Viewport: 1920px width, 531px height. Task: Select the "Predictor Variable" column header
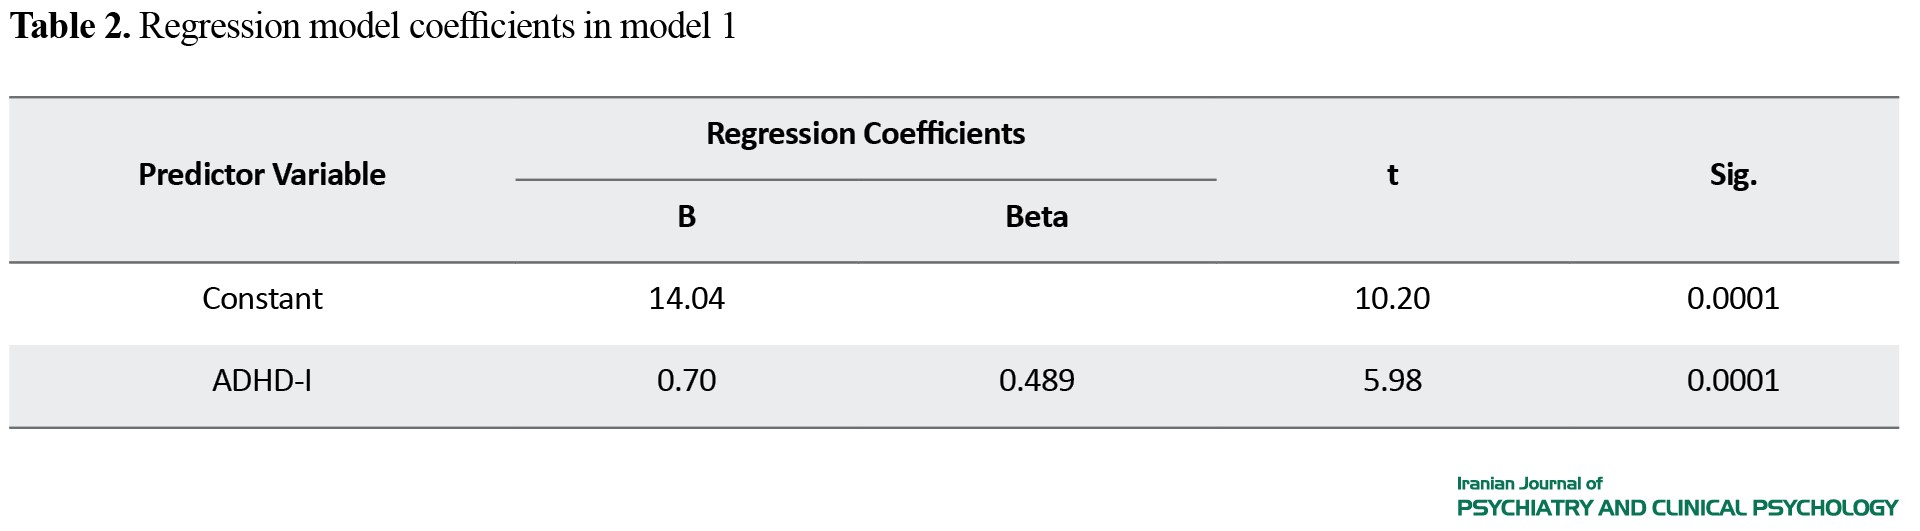point(262,175)
